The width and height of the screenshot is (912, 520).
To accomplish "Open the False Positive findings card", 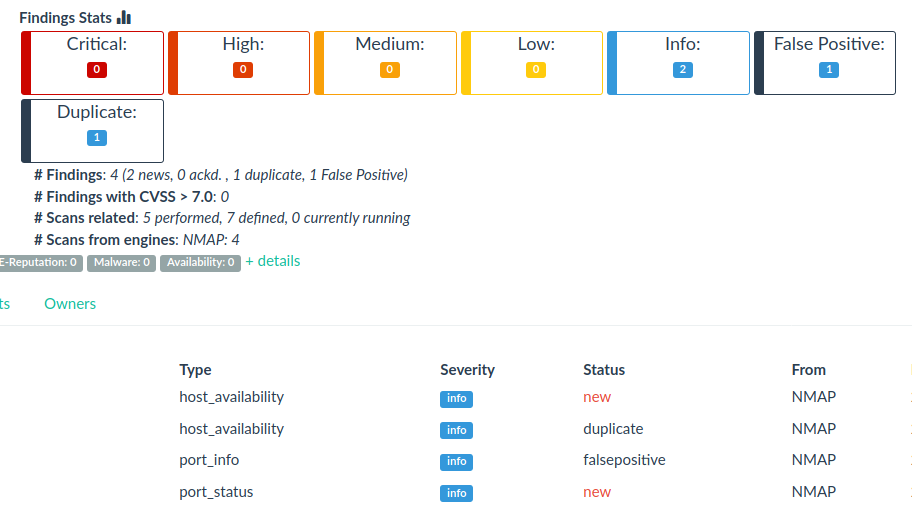I will coord(825,63).
